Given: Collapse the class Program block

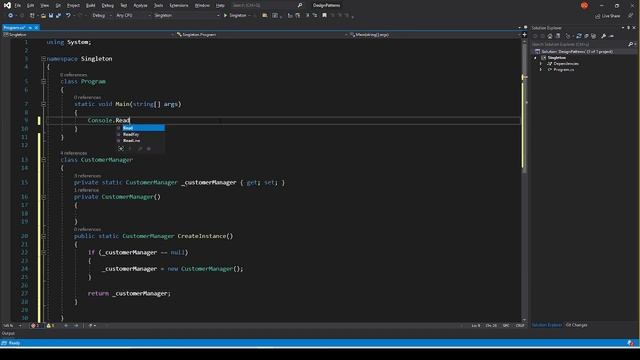Looking at the screenshot, I should coord(43,82).
